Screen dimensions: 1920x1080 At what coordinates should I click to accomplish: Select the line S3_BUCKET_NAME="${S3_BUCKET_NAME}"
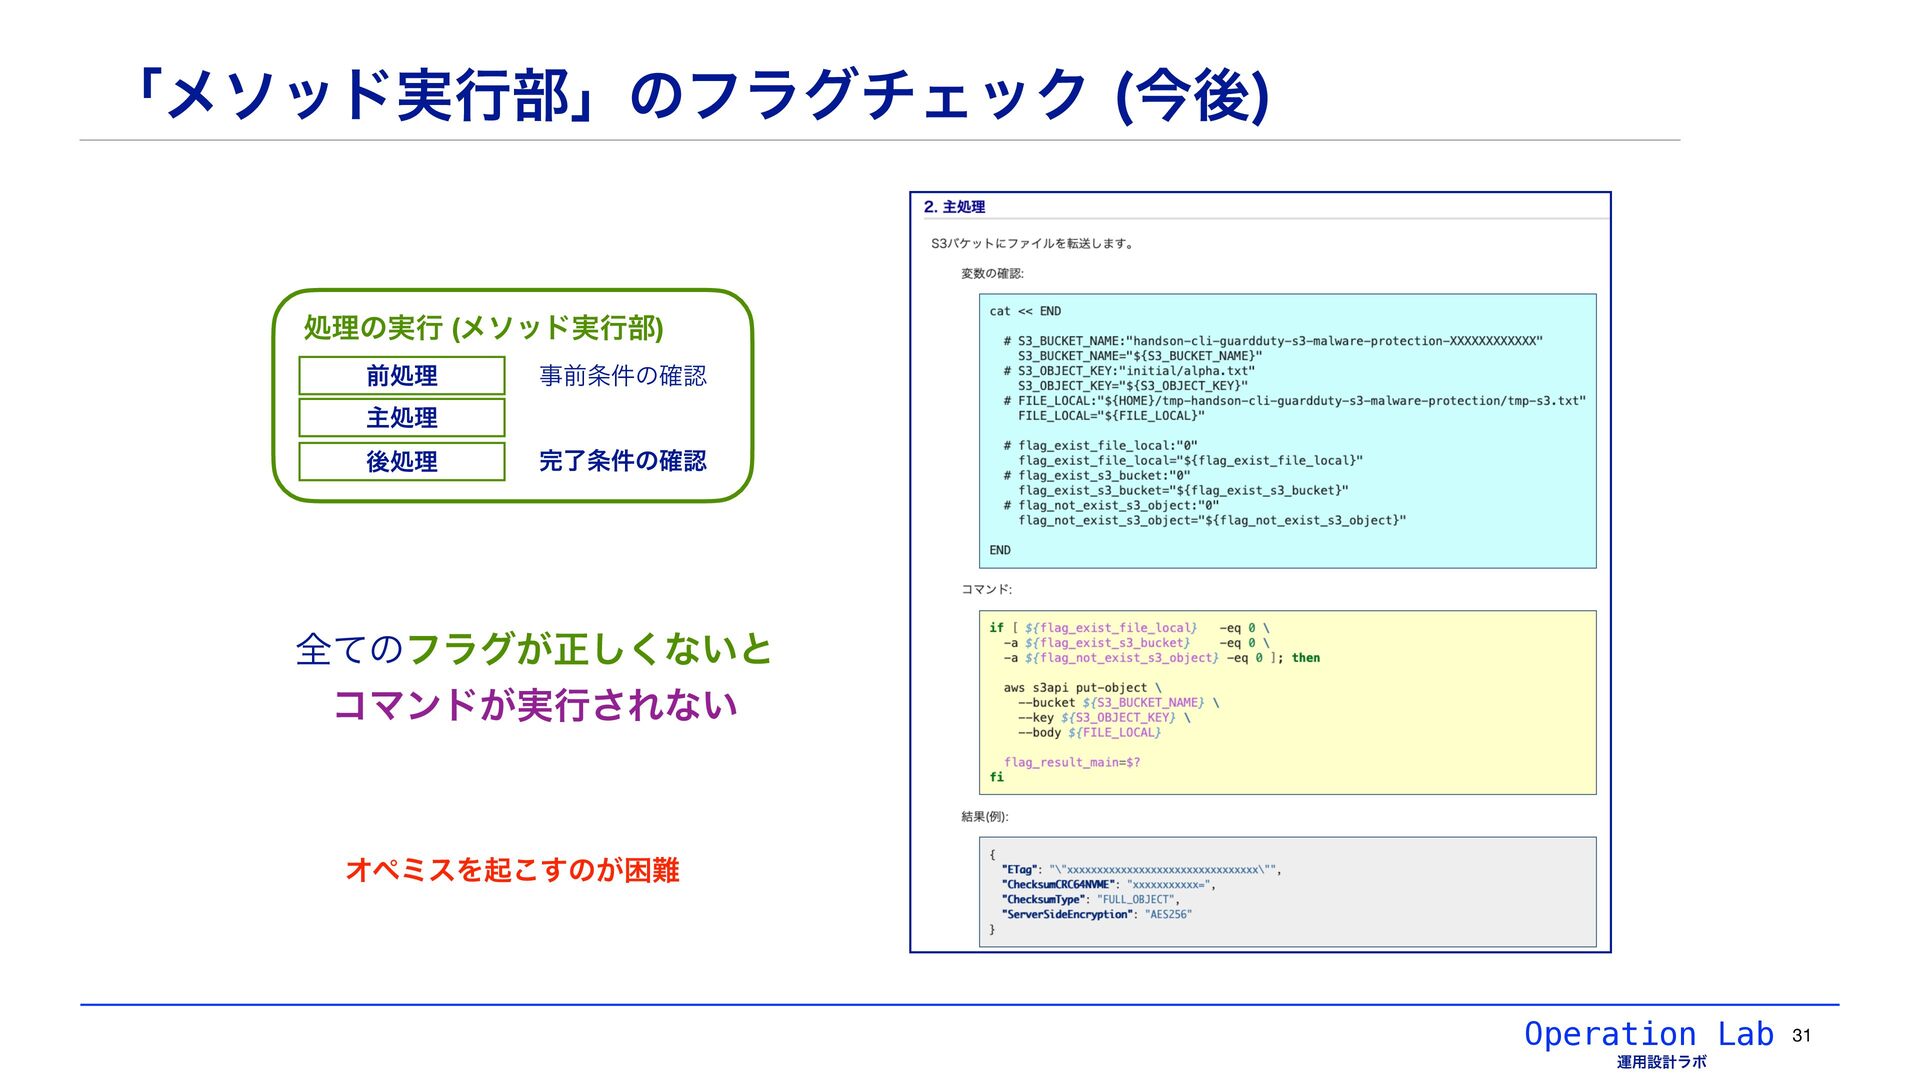pos(1140,356)
